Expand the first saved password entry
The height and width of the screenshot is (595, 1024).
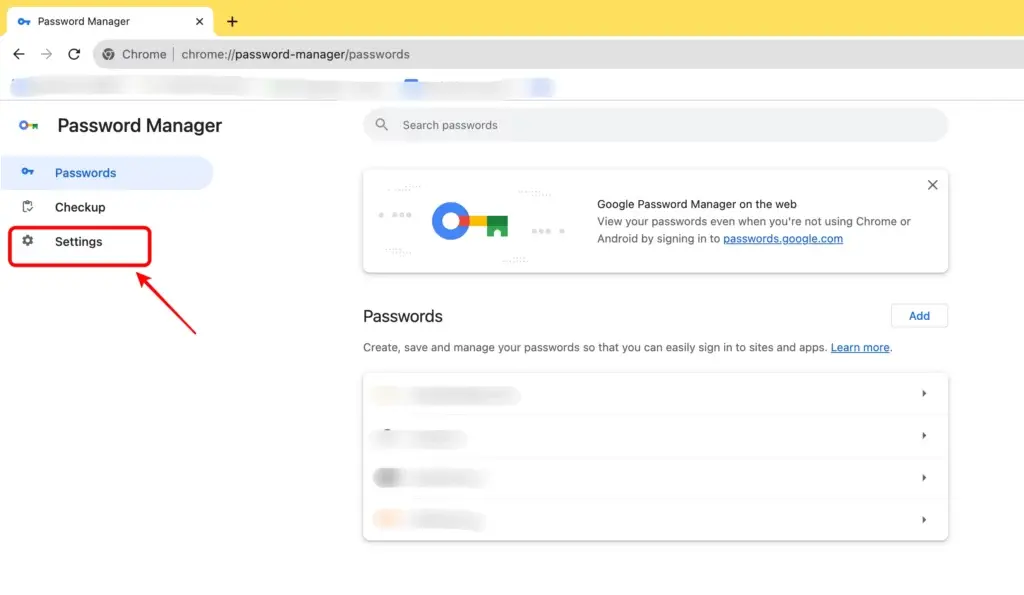point(924,394)
